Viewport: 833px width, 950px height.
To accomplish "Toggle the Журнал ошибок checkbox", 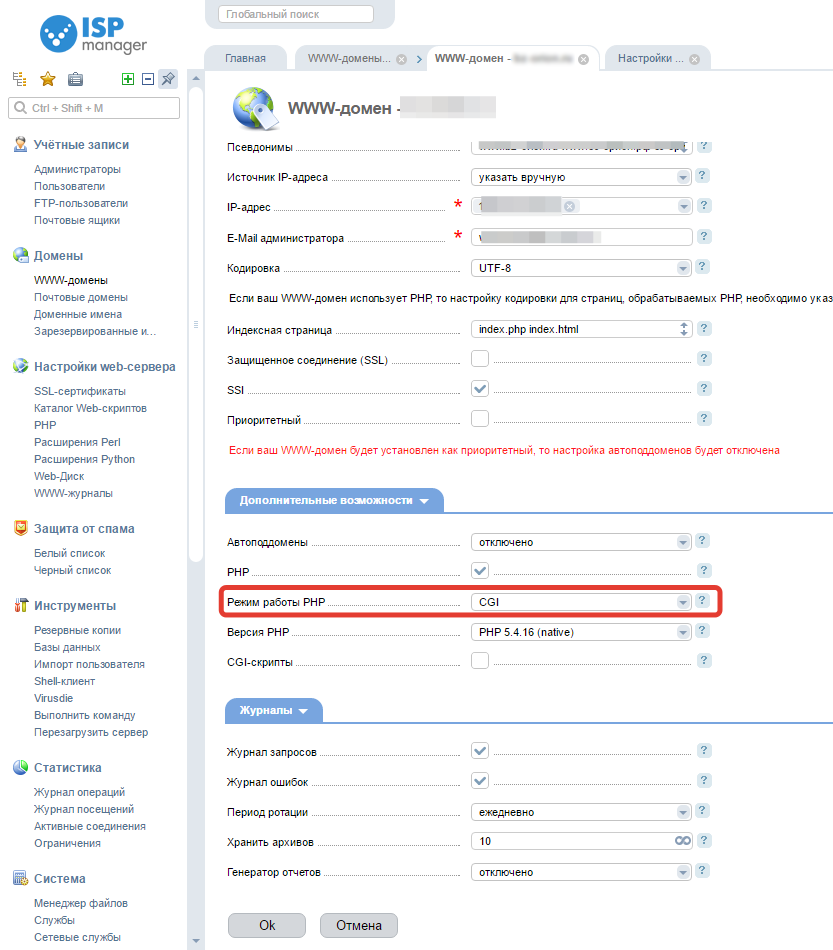I will [x=480, y=780].
